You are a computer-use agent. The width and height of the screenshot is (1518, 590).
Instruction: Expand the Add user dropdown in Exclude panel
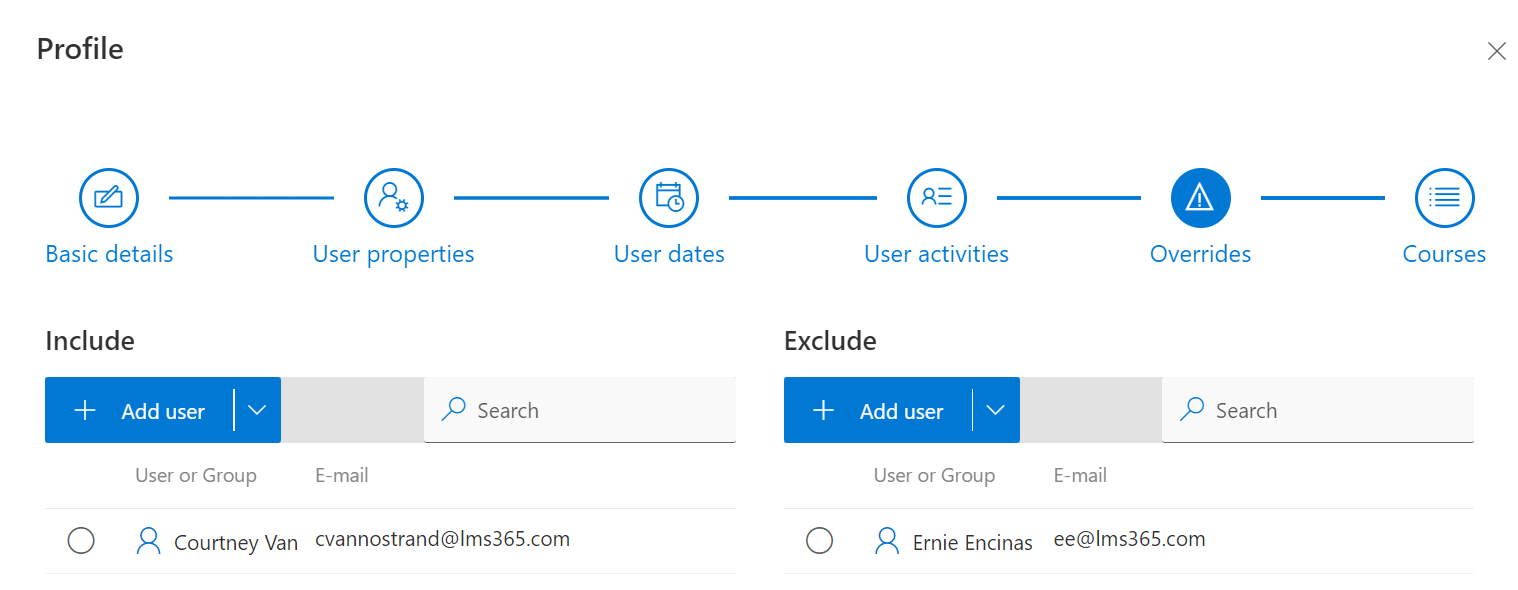click(995, 410)
